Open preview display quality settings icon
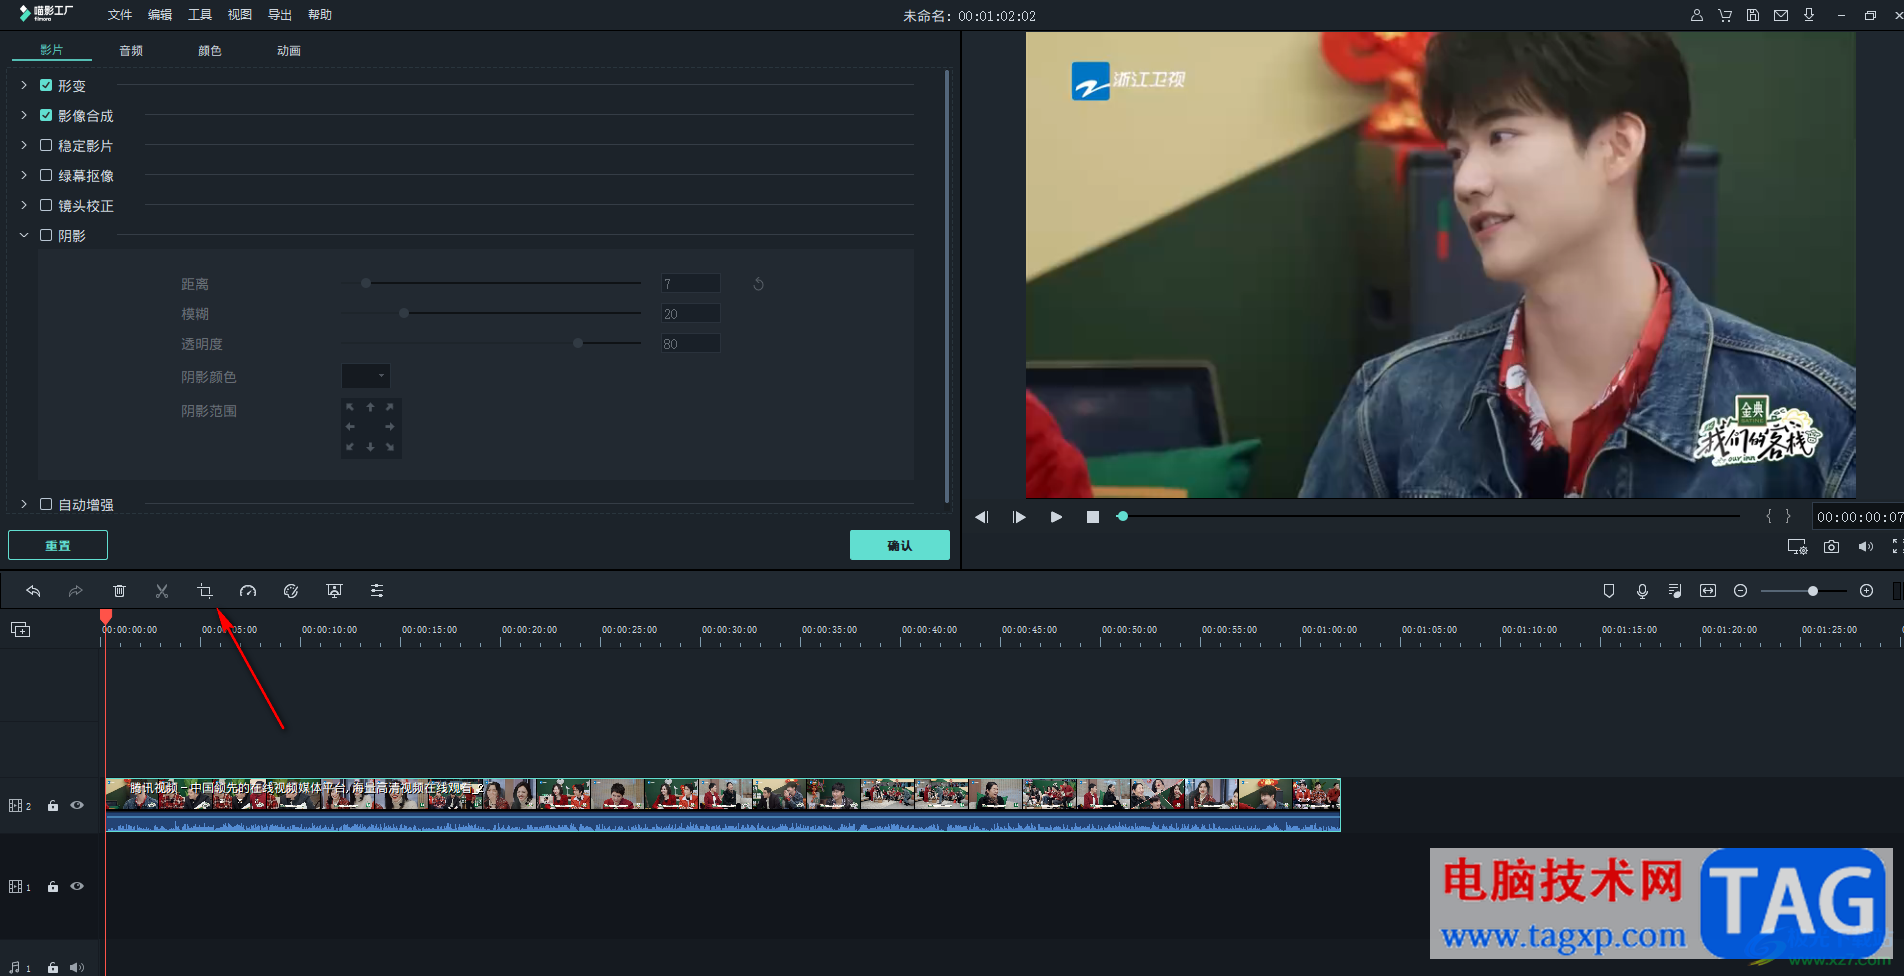The height and width of the screenshot is (976, 1904). [x=1797, y=547]
